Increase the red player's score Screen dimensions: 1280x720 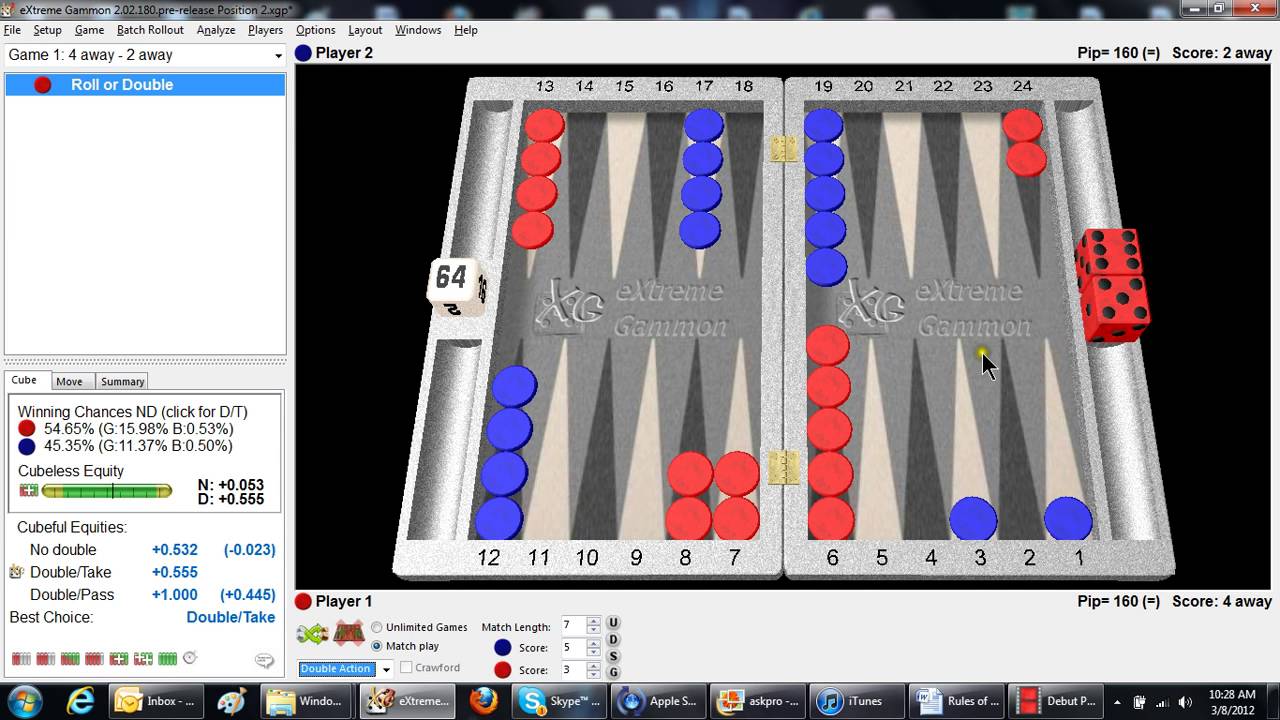(593, 665)
